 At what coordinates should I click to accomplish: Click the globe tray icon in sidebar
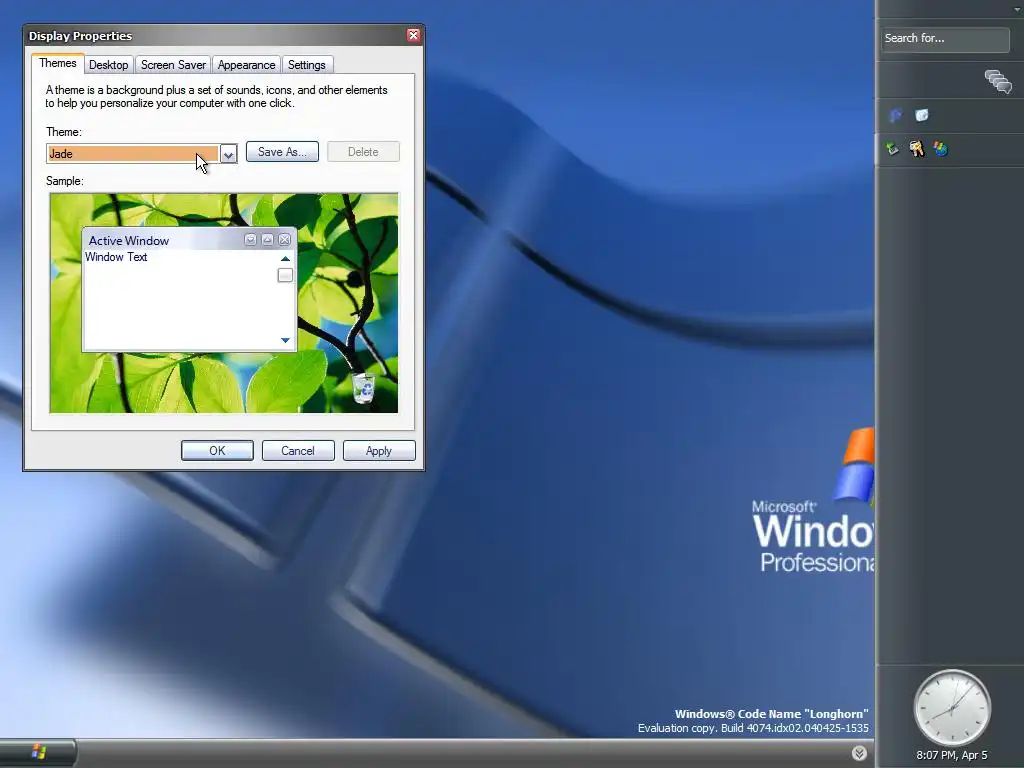[x=940, y=149]
